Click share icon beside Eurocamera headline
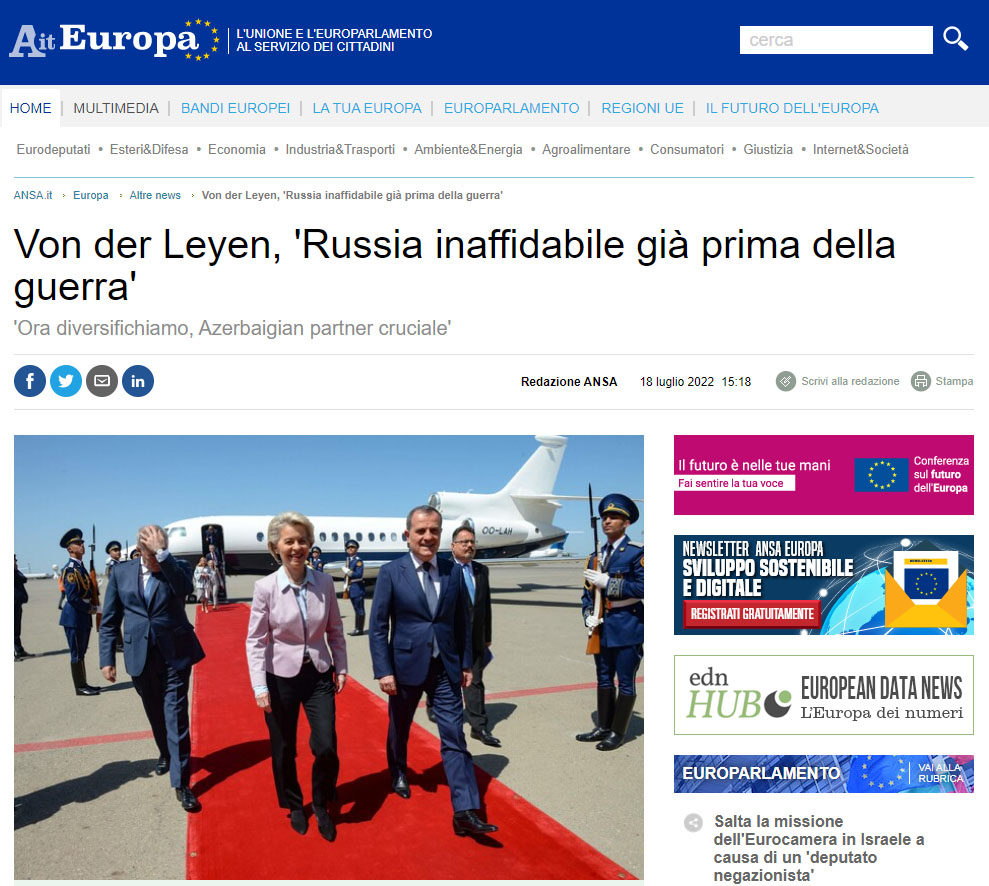Viewport: 989px width, 886px height. click(x=693, y=822)
